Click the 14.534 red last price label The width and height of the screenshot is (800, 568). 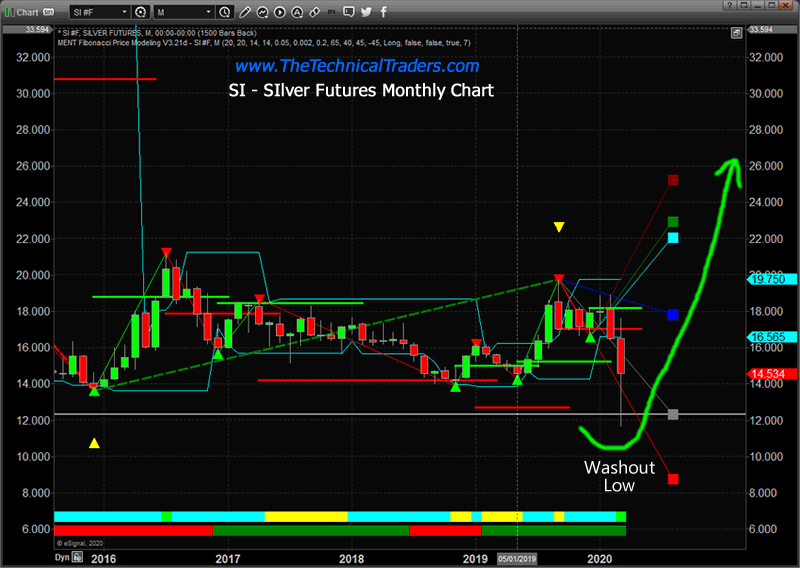pos(770,374)
